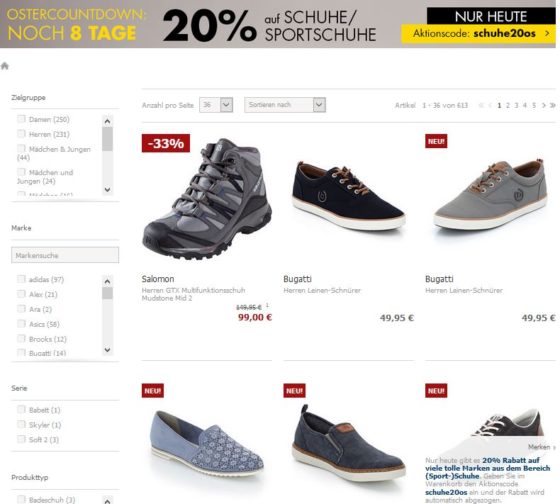The width and height of the screenshot is (560, 504).
Task: Click scroll-up arrow in Zielgruppe list
Action: tap(108, 121)
